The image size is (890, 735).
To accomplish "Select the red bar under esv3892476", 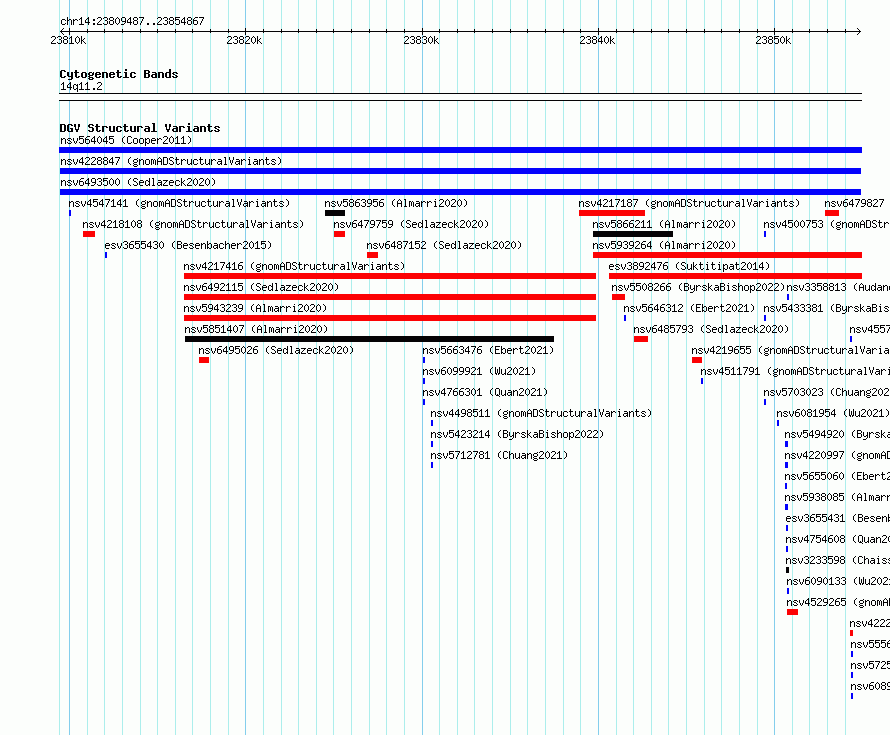I will (736, 276).
